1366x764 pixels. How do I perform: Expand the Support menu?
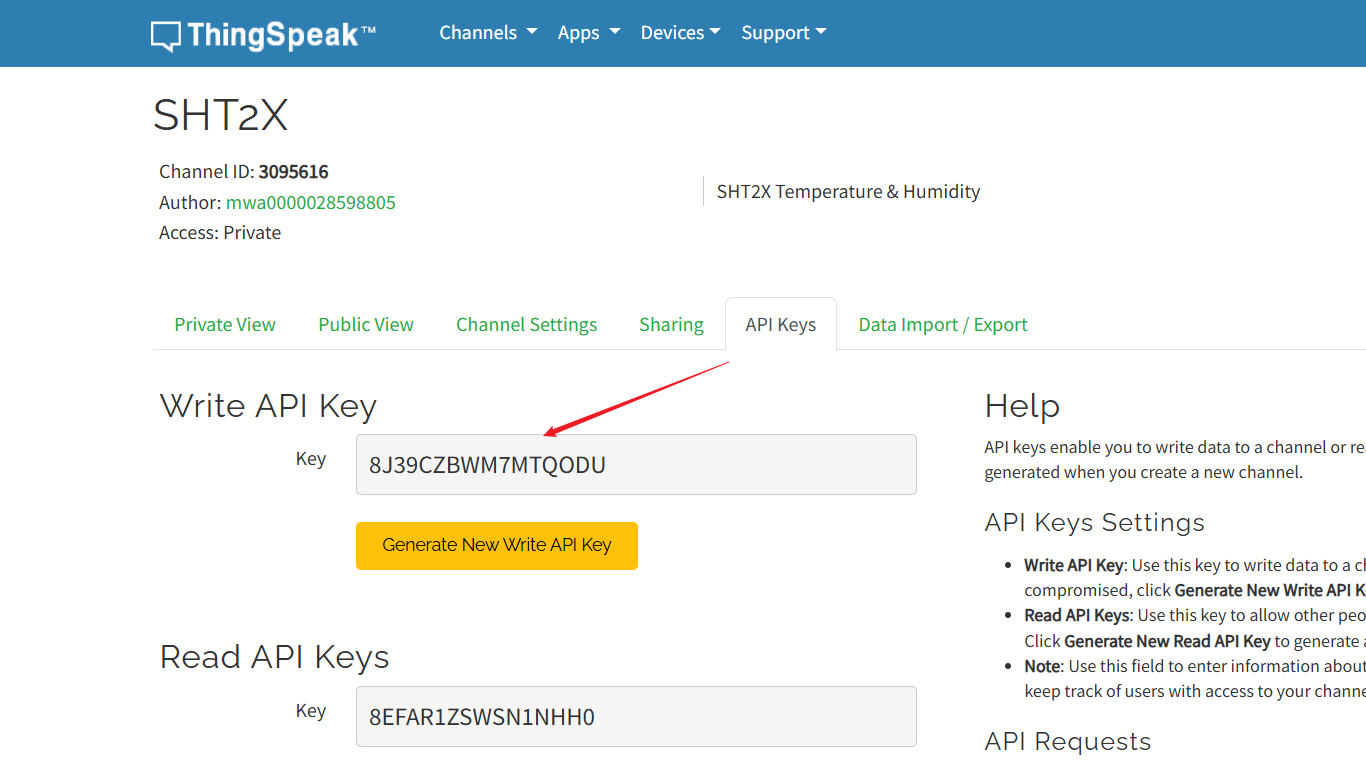point(784,33)
